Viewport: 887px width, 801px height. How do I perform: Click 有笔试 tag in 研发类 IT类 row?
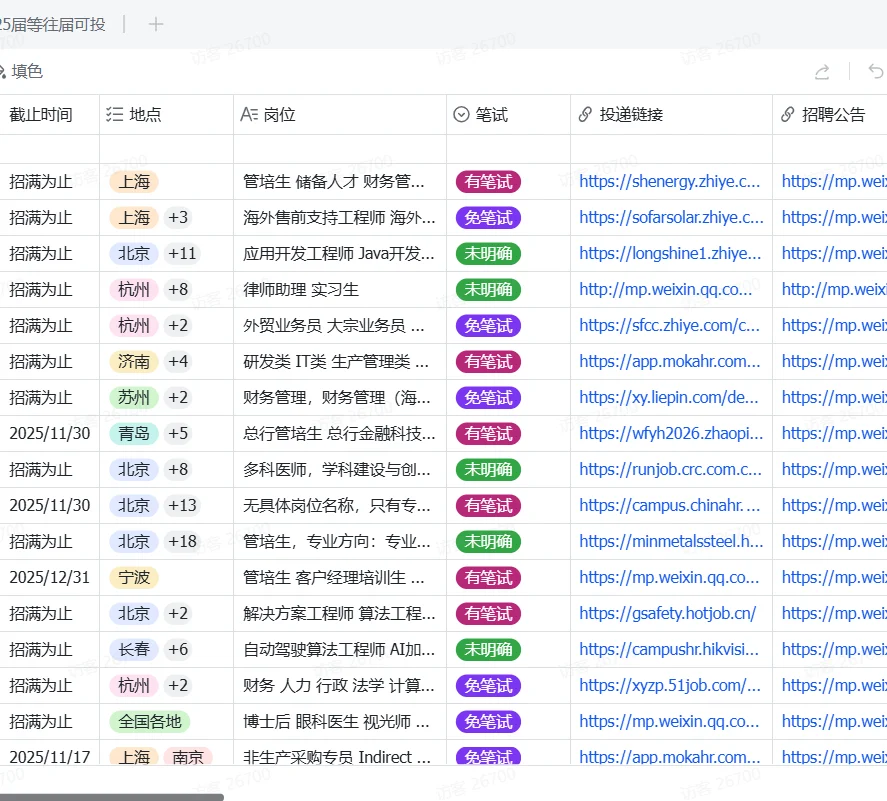click(x=488, y=361)
